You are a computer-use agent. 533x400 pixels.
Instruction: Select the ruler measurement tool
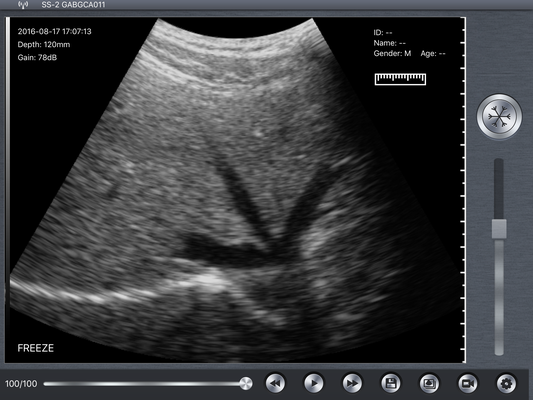pos(400,79)
